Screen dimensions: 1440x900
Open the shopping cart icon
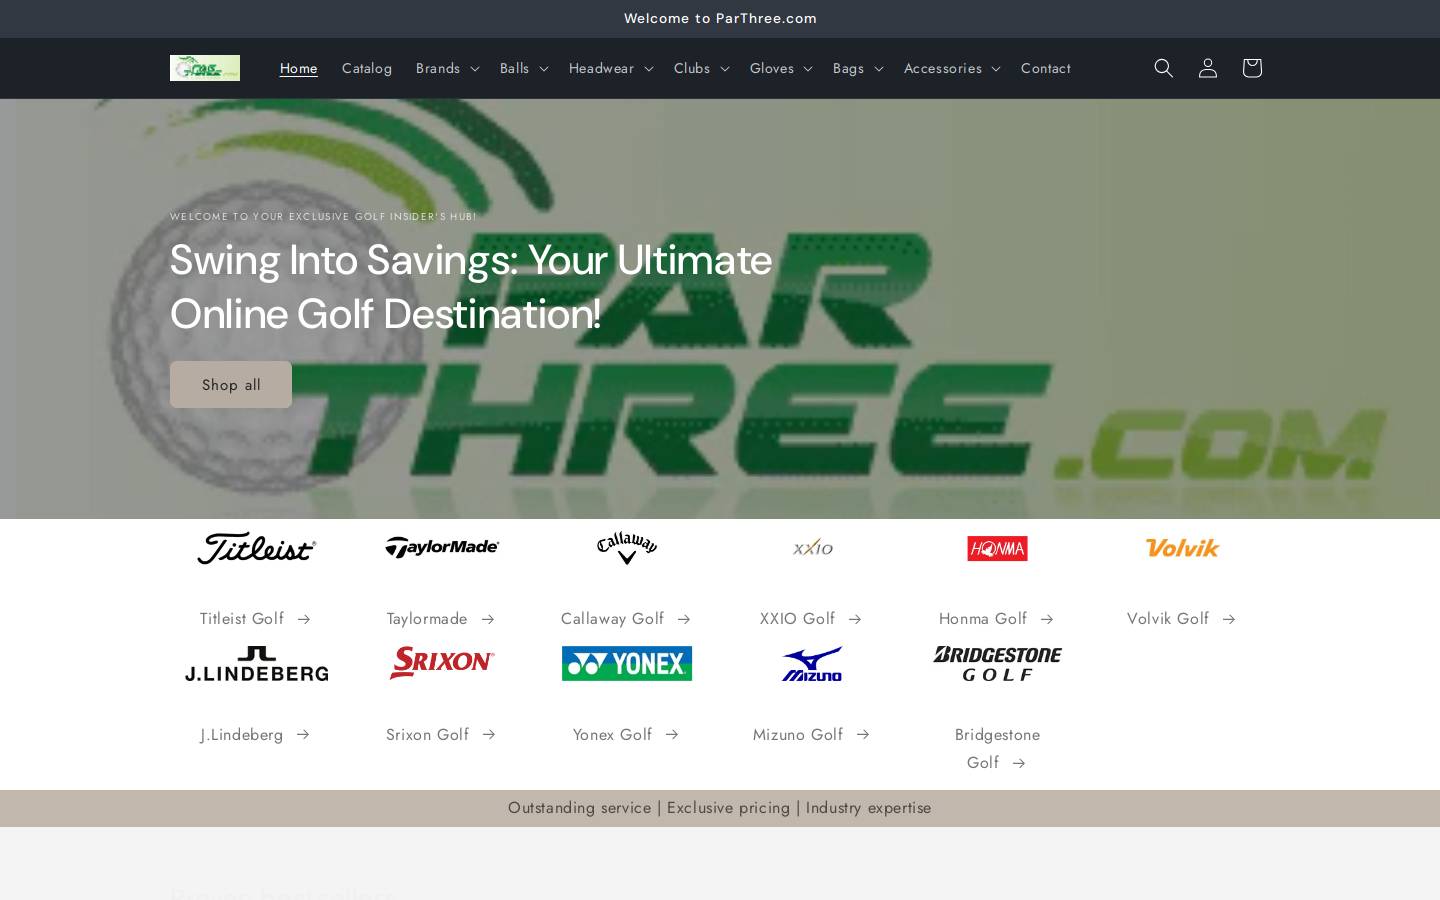(x=1251, y=68)
